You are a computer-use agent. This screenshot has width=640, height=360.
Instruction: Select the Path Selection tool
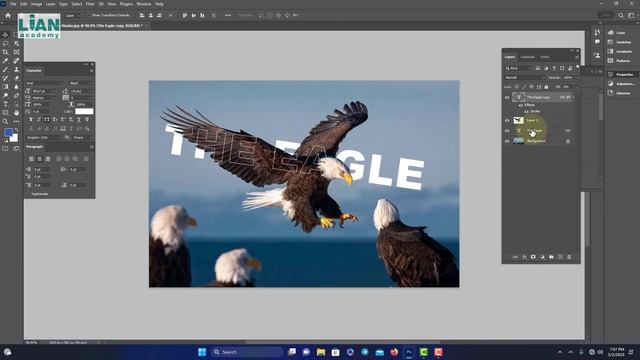point(16,104)
